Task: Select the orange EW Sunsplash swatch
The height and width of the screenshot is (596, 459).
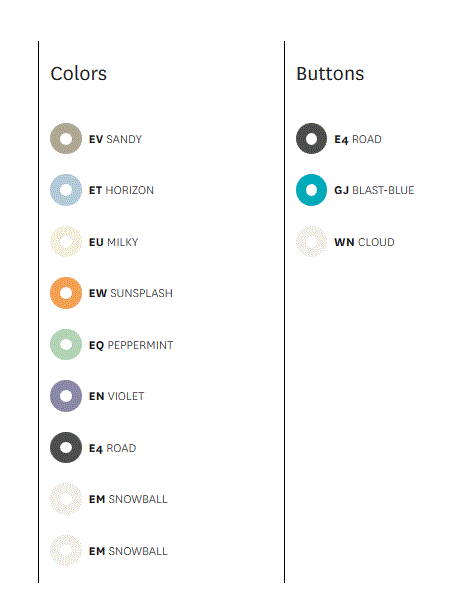Action: coord(66,293)
